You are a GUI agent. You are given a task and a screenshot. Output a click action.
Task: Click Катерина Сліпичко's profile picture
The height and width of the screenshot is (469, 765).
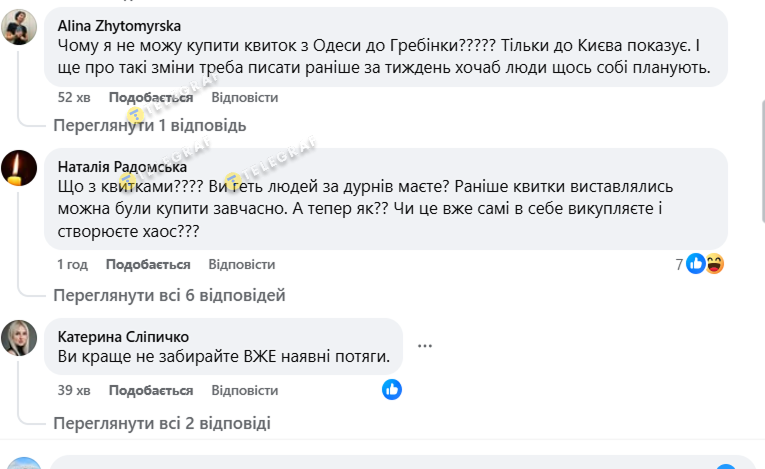pyautogui.click(x=19, y=339)
